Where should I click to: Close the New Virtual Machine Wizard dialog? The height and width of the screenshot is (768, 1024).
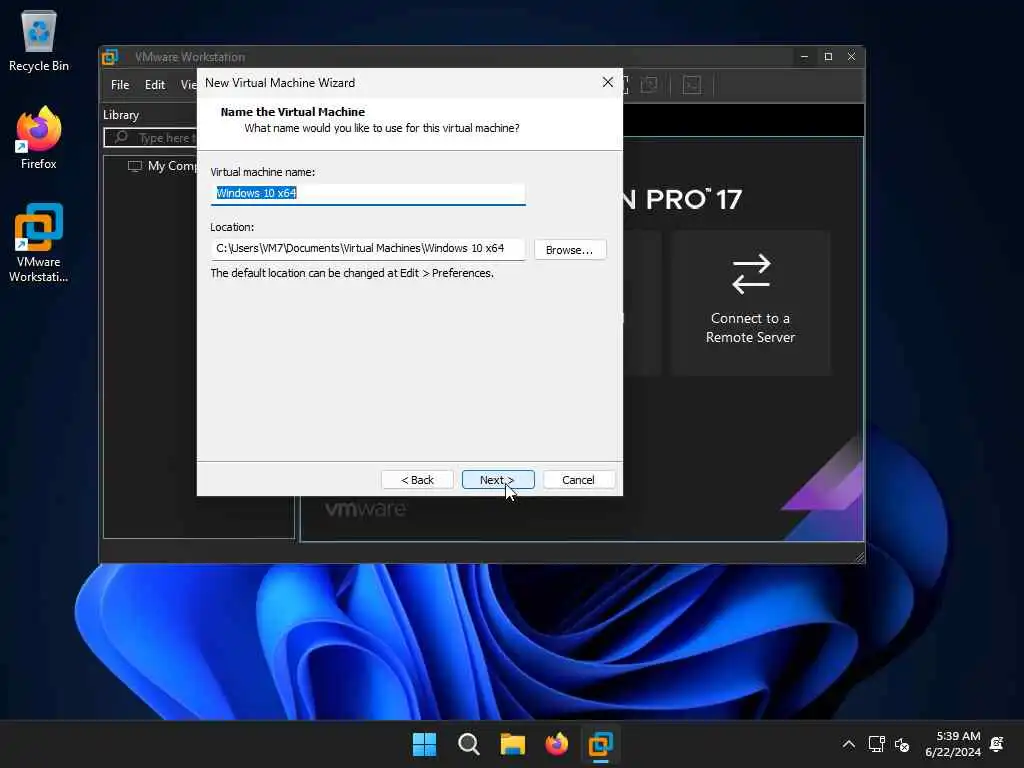(x=608, y=82)
